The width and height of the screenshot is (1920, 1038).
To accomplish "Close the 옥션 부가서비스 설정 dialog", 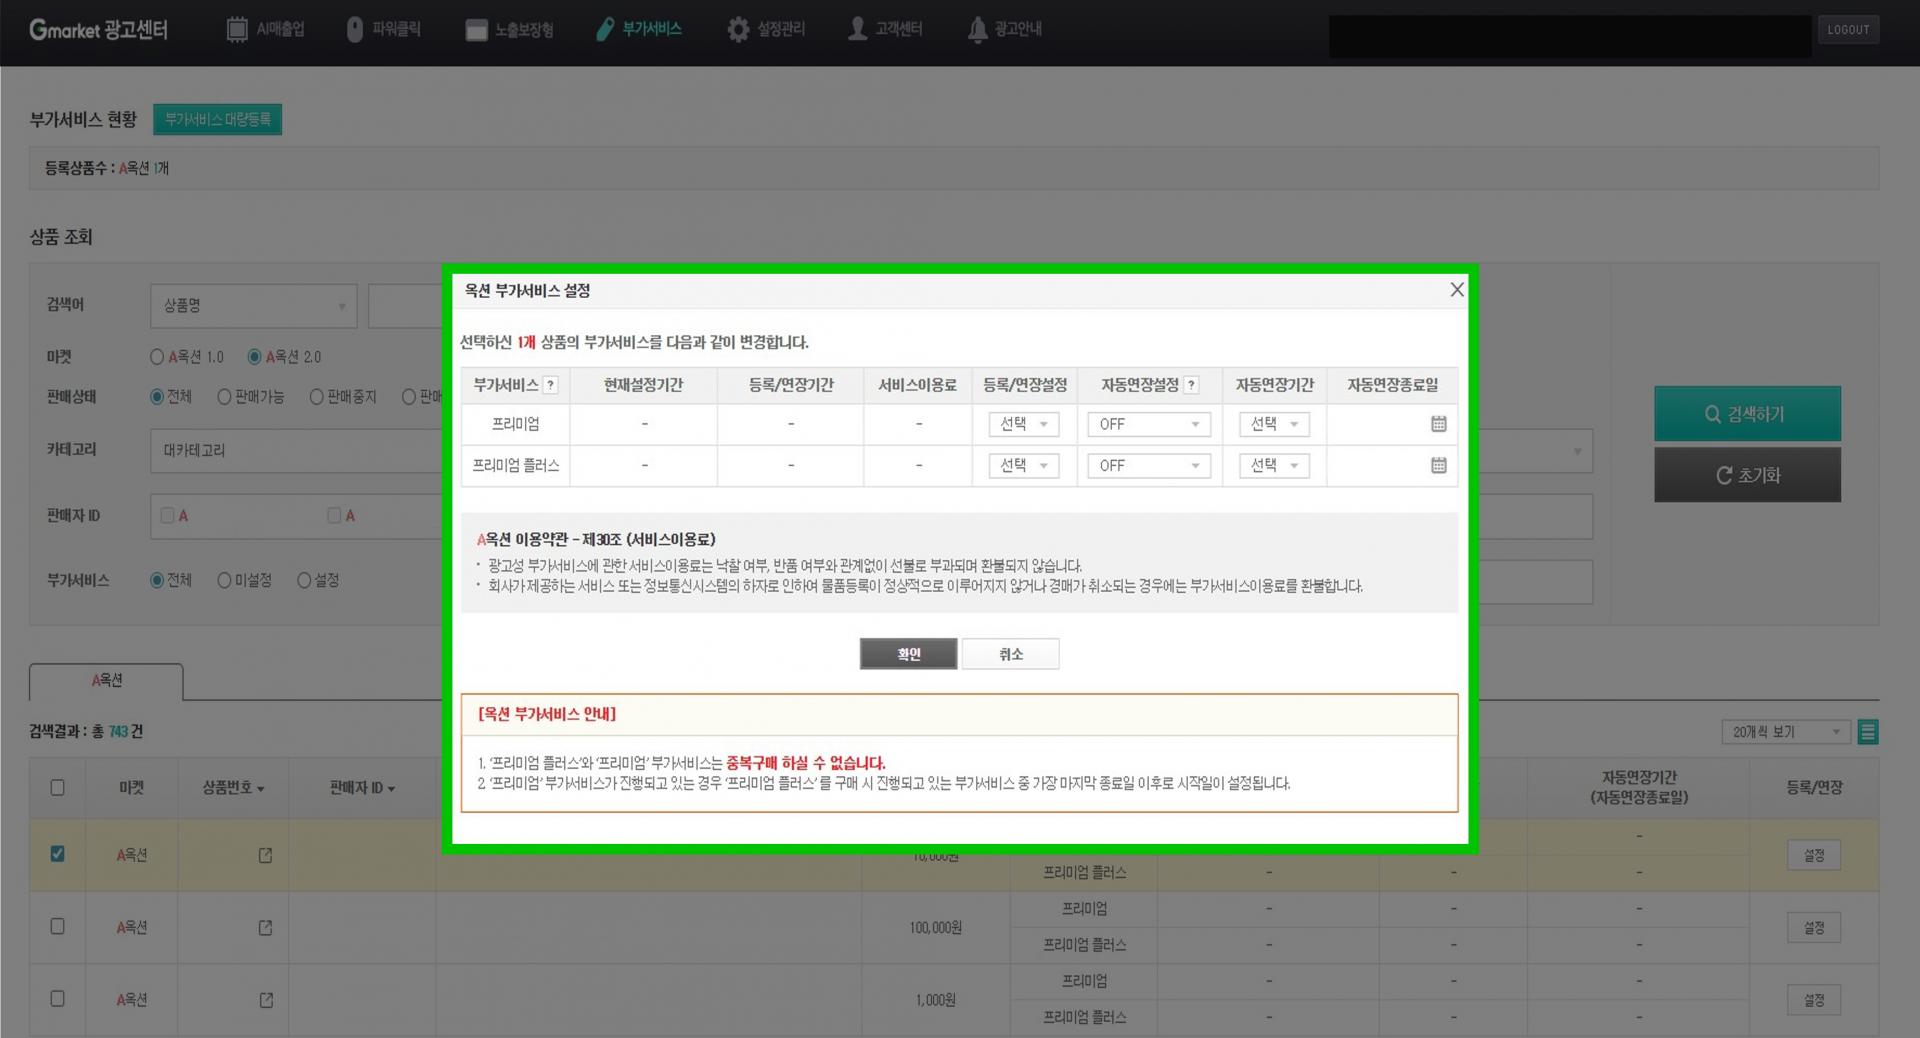I will click(x=1456, y=290).
